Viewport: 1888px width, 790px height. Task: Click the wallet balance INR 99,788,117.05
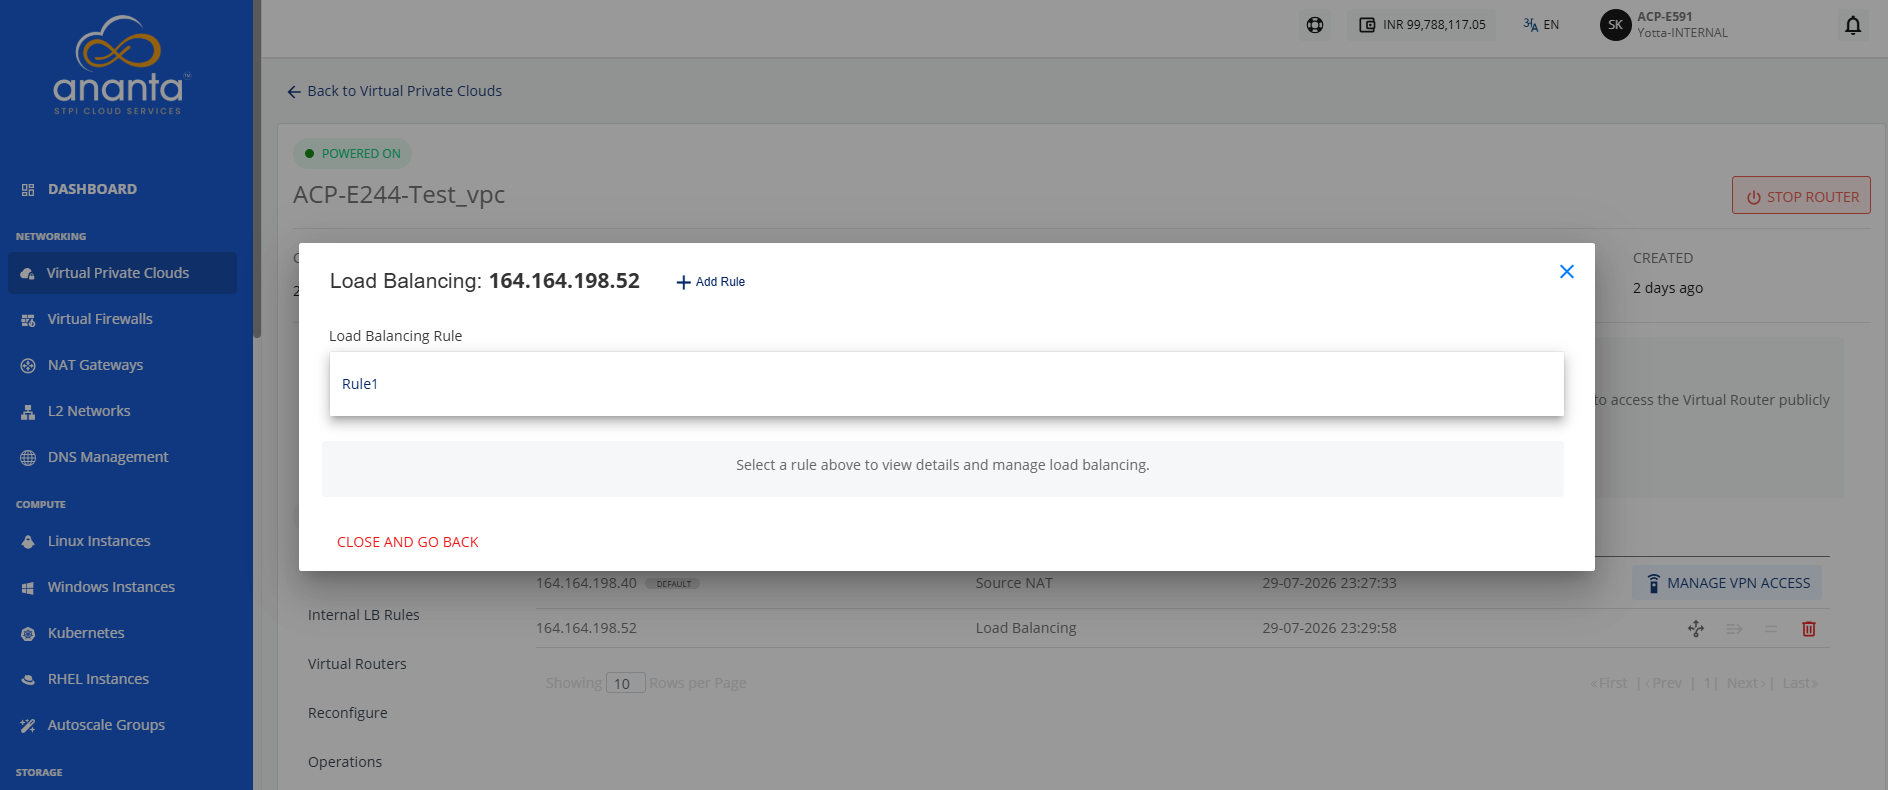pos(1422,25)
